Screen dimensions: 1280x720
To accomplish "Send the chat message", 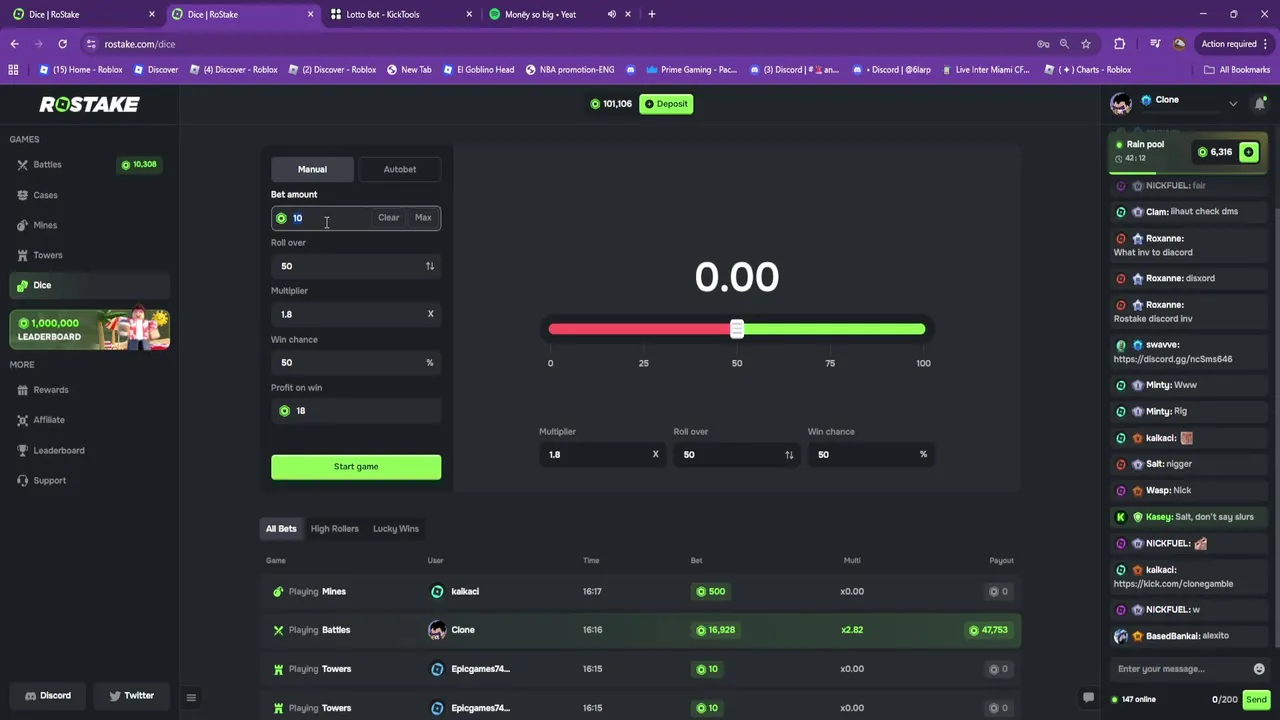I will click(1257, 699).
